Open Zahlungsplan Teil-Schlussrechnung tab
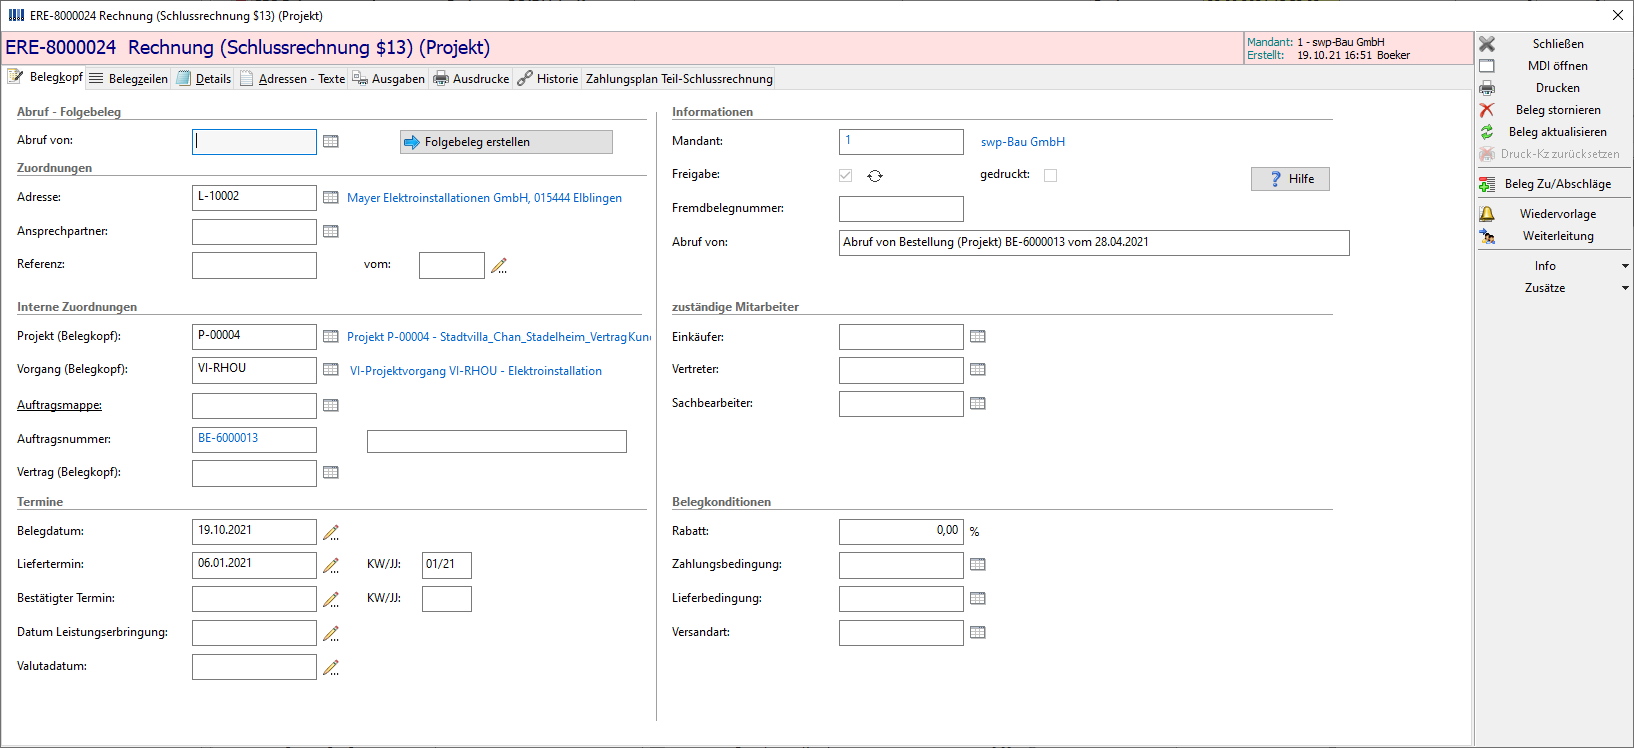This screenshot has width=1634, height=748. tap(679, 79)
